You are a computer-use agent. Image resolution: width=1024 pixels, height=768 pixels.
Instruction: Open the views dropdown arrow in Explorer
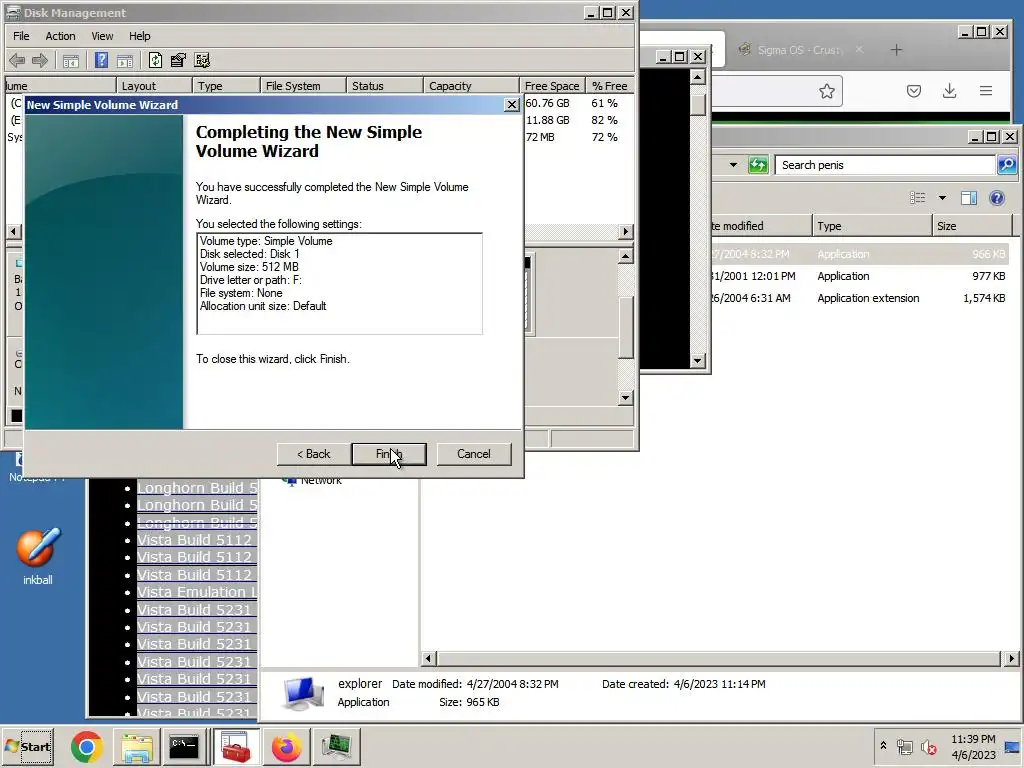click(x=942, y=198)
